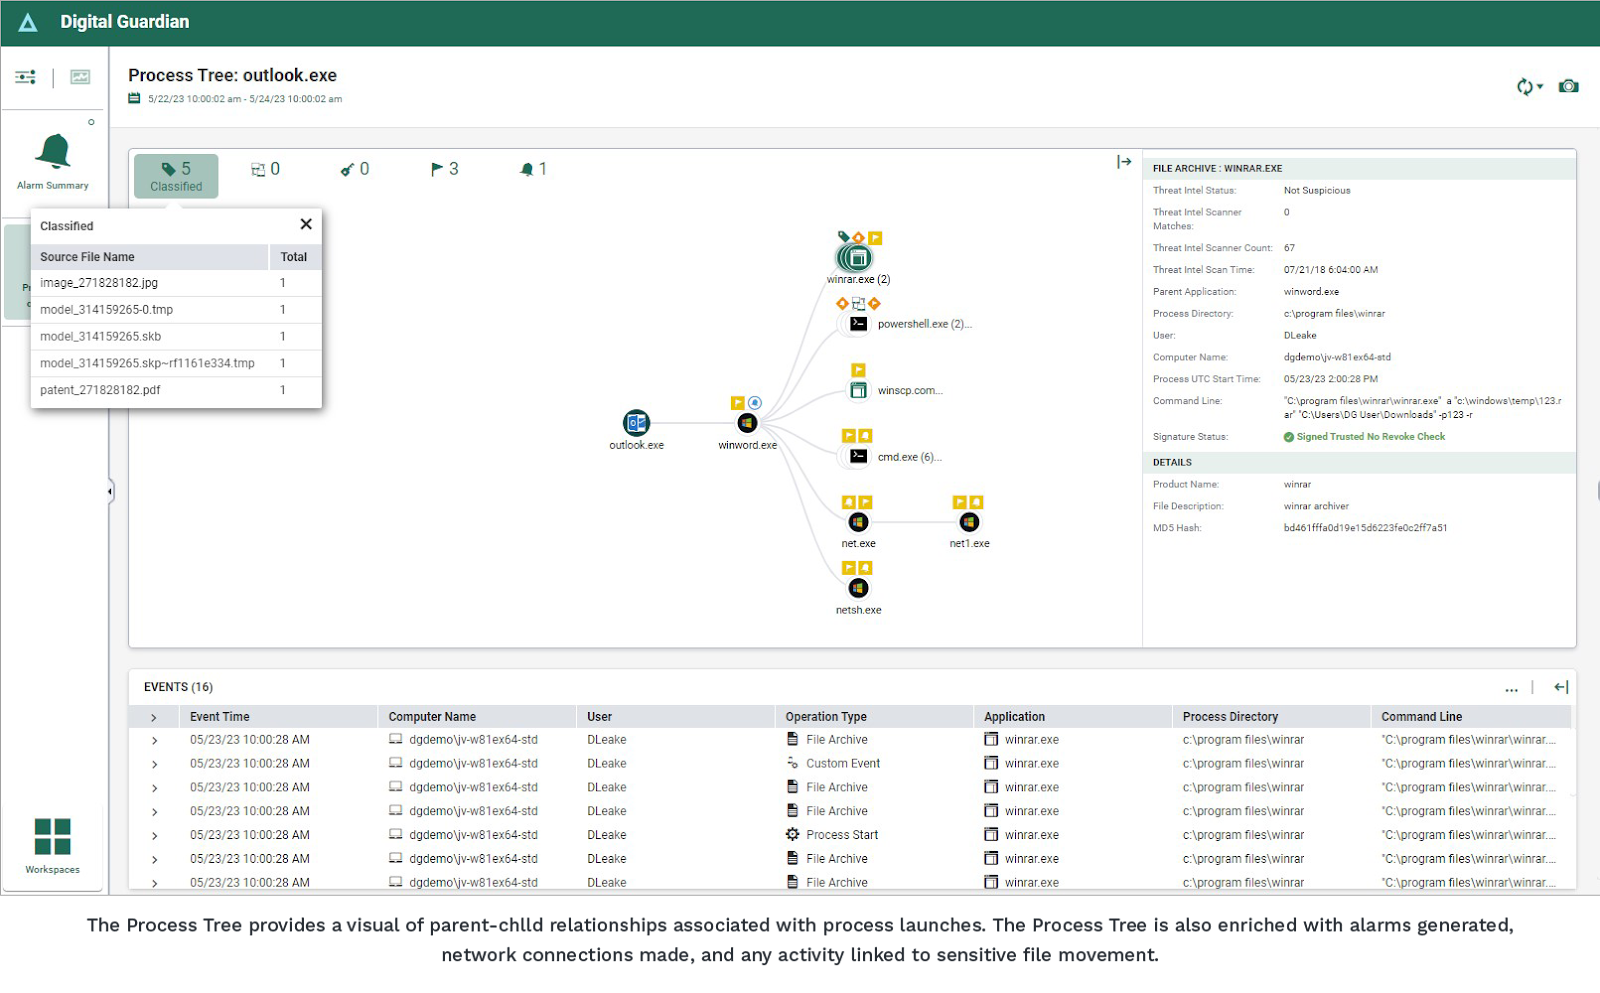The image size is (1600, 993).
Task: Click the powershell.exe process node
Action: (858, 324)
